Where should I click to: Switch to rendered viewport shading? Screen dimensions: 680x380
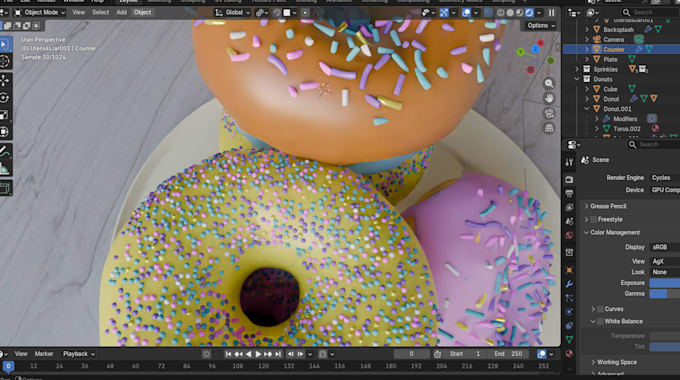click(529, 13)
